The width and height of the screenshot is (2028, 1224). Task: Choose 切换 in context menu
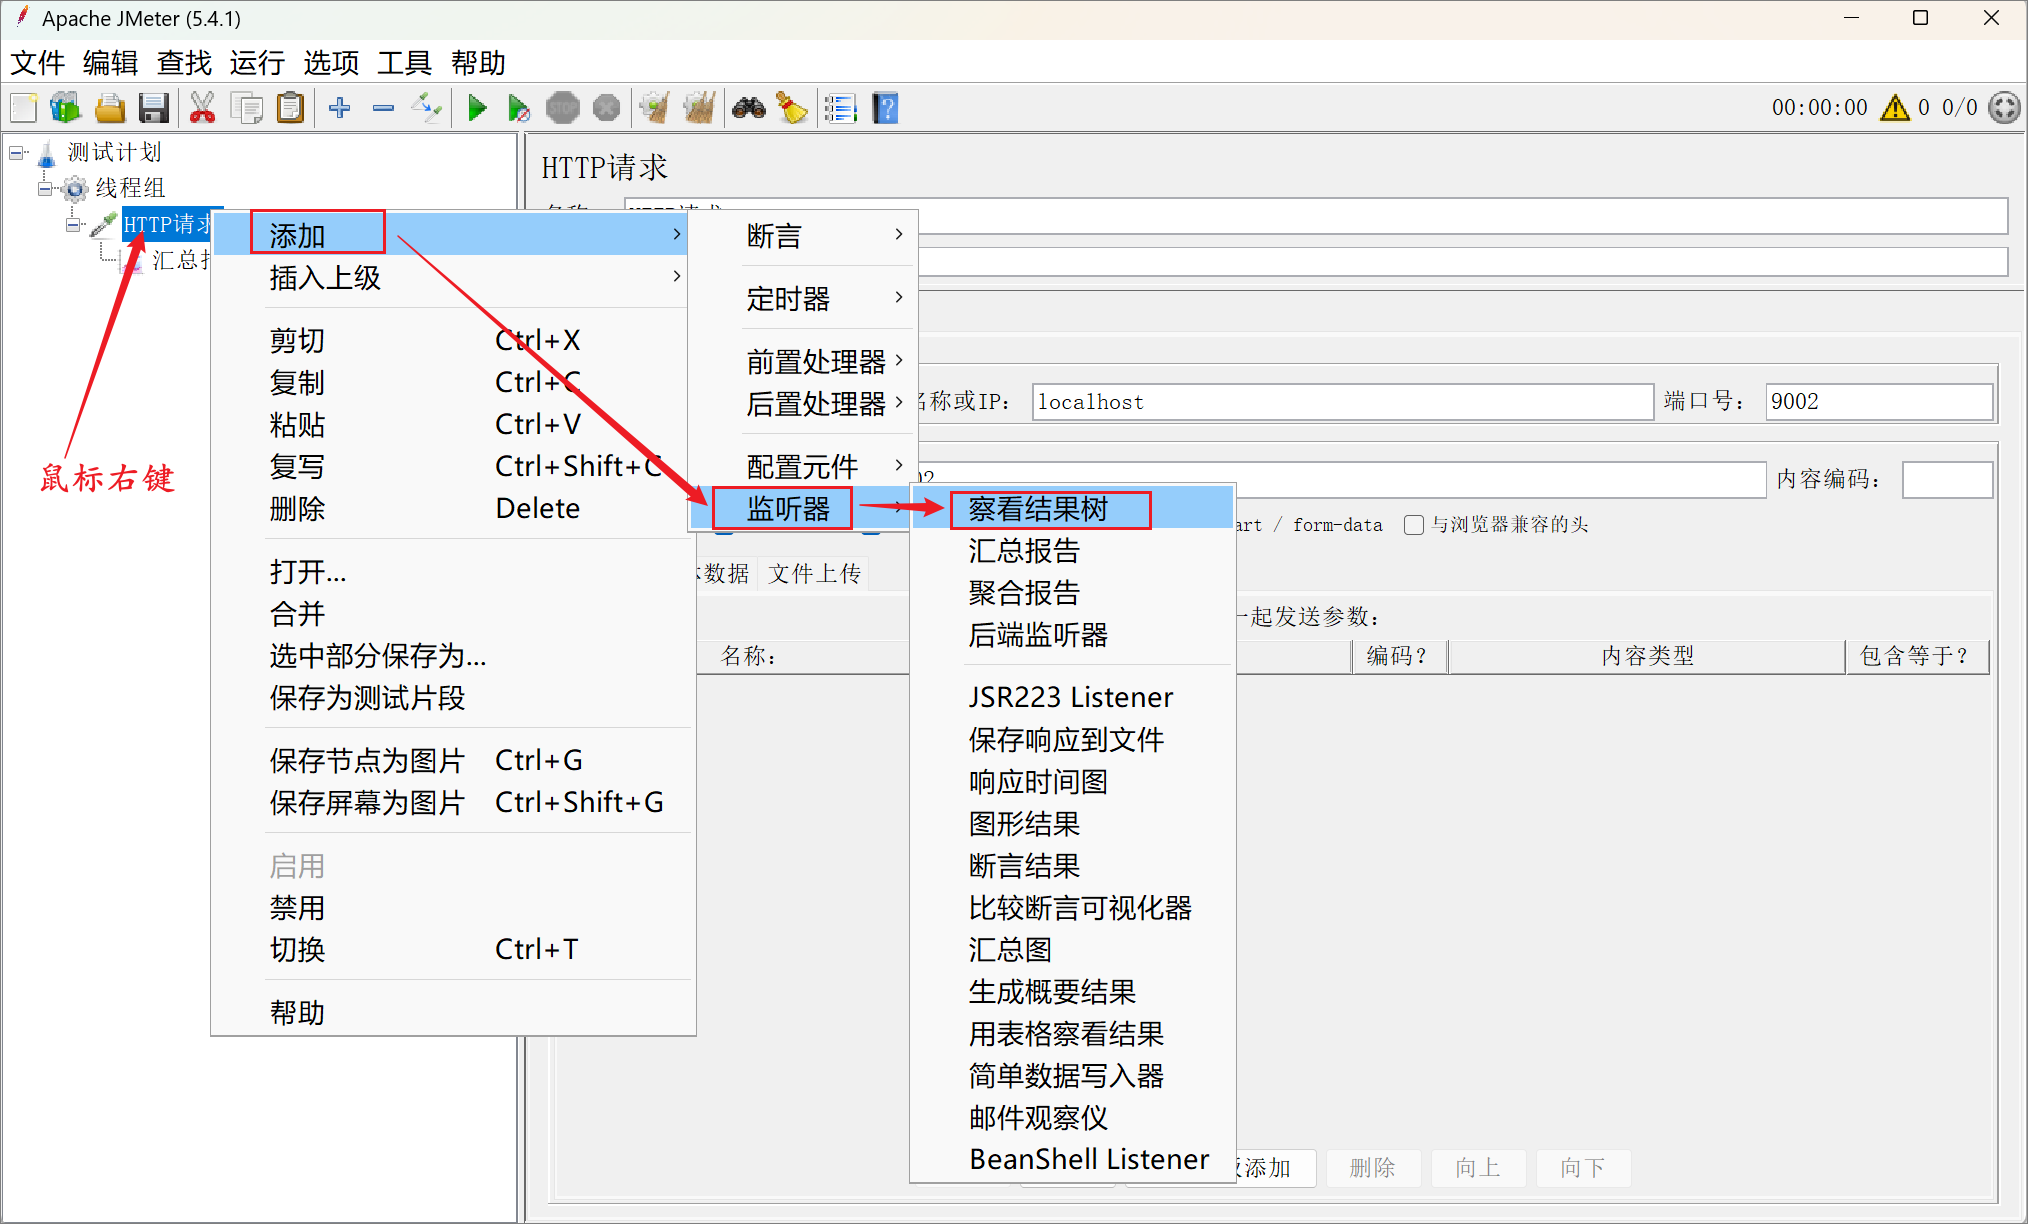(451, 949)
